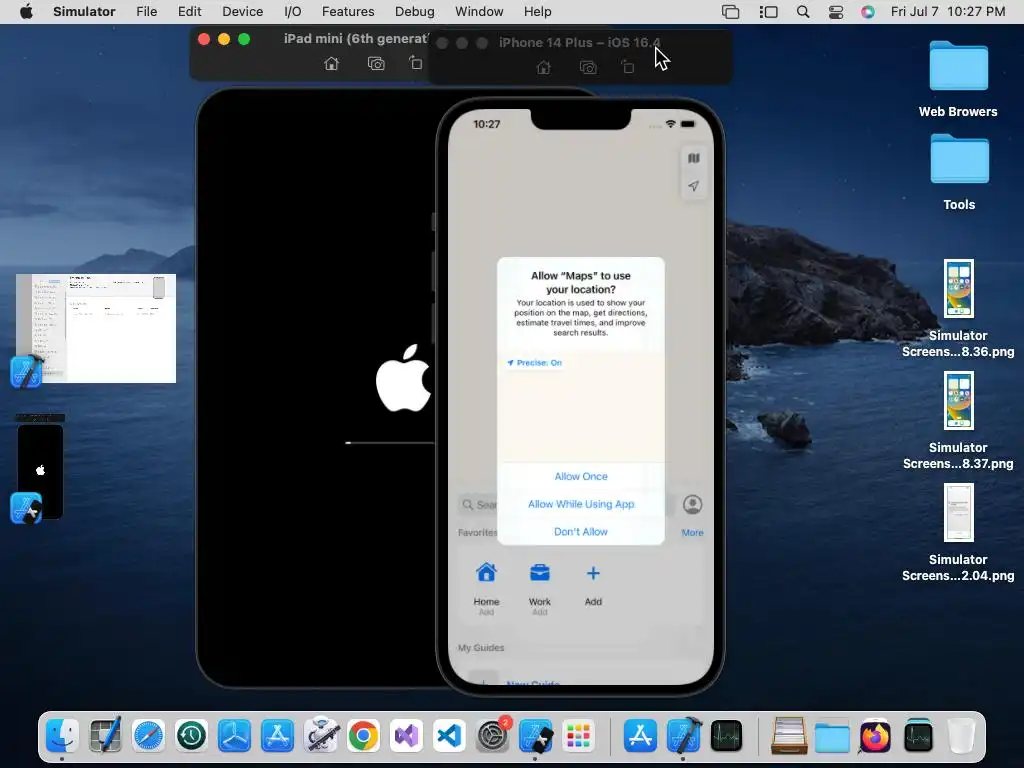This screenshot has height=768, width=1024.
Task: Open Time Machine from the Dock
Action: click(x=191, y=736)
